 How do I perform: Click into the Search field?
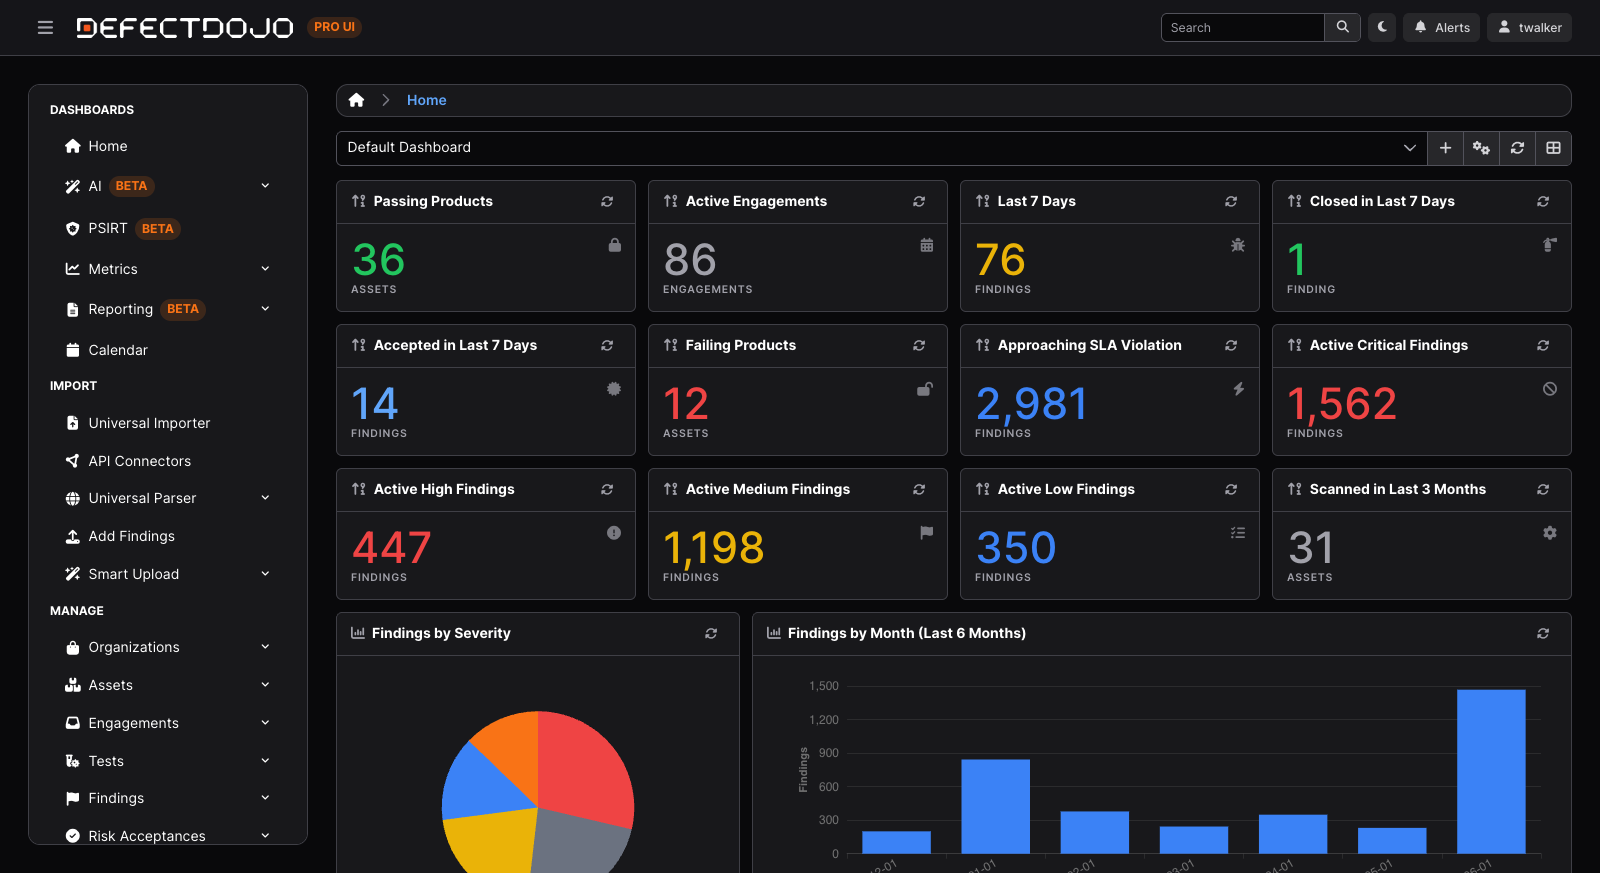(x=1242, y=27)
